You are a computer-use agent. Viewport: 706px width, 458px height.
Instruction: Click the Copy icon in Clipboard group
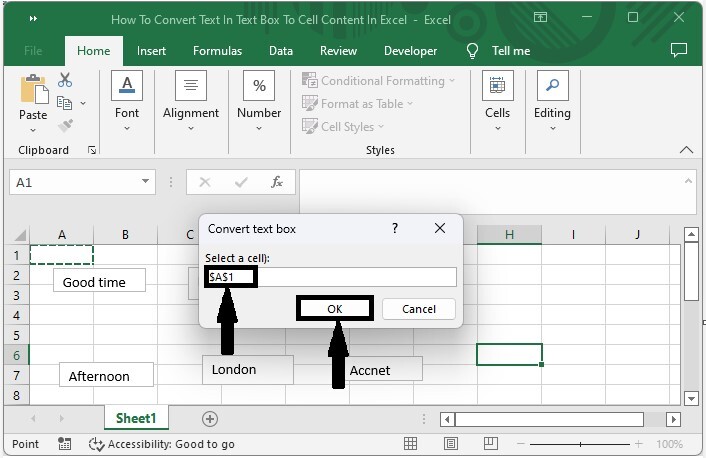point(65,103)
